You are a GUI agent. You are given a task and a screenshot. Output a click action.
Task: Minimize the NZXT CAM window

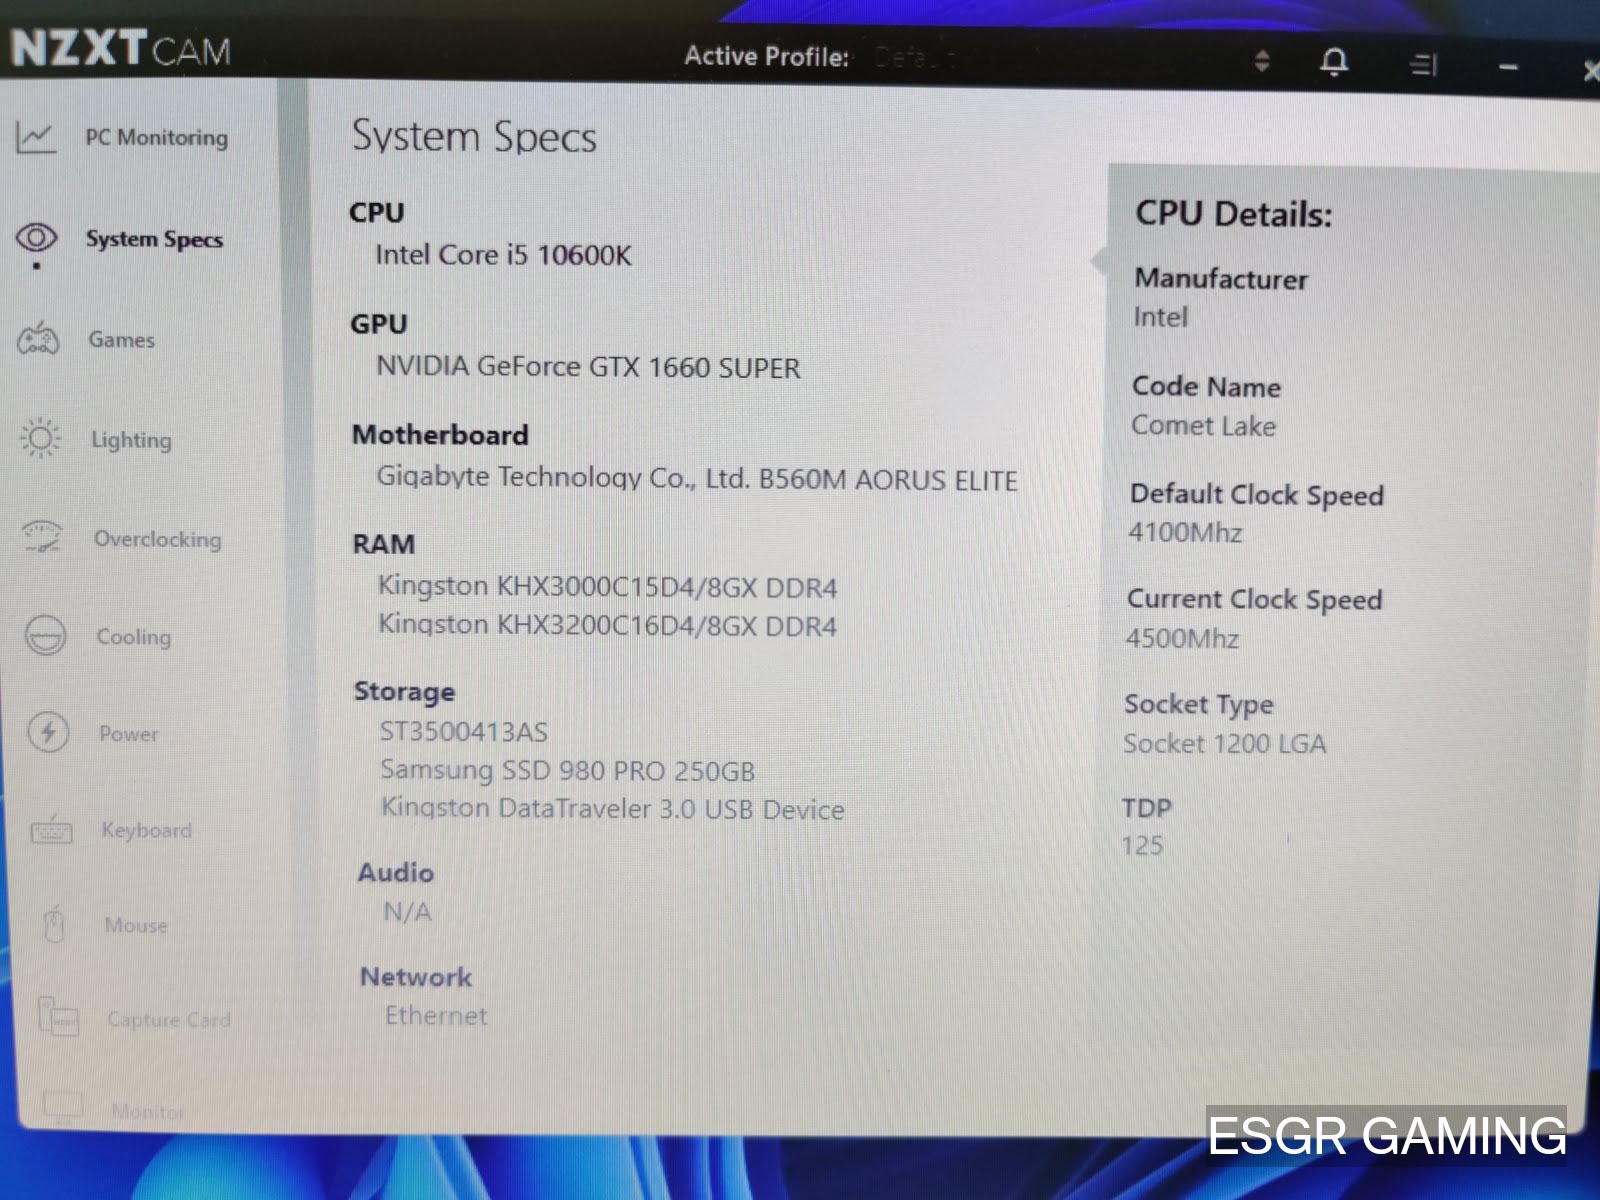click(1508, 67)
